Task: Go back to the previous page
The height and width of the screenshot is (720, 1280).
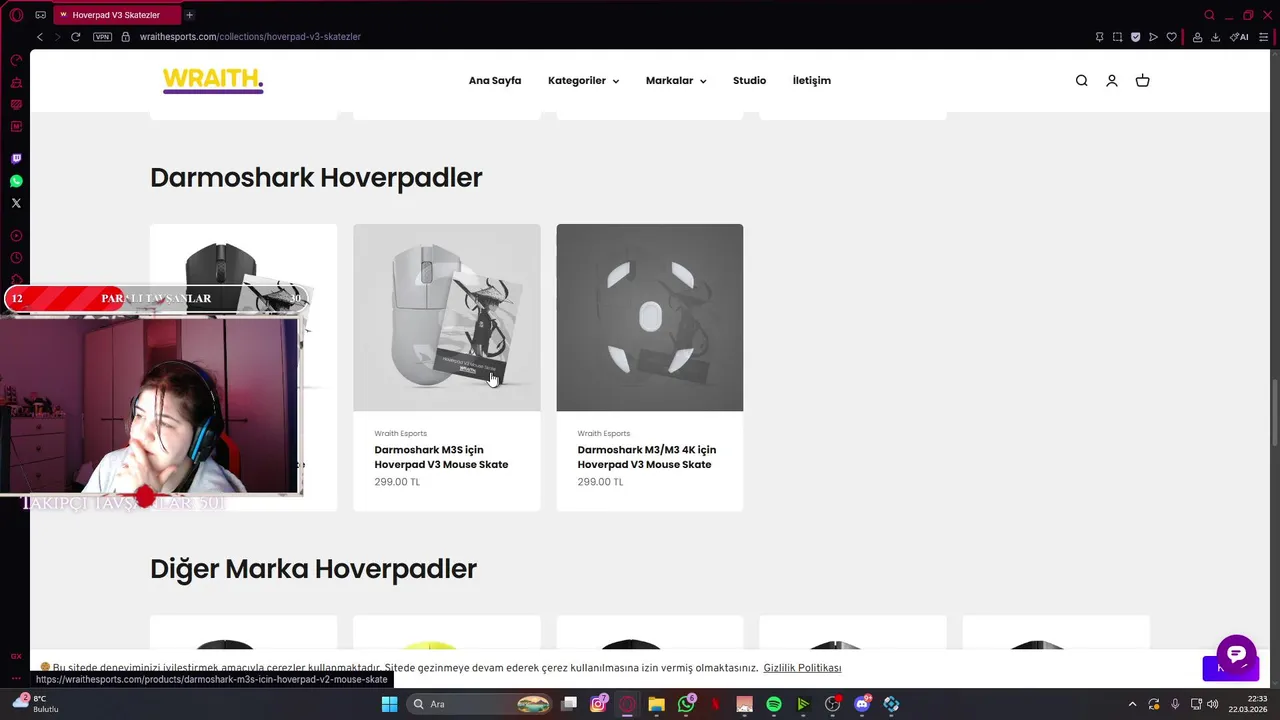Action: click(40, 37)
